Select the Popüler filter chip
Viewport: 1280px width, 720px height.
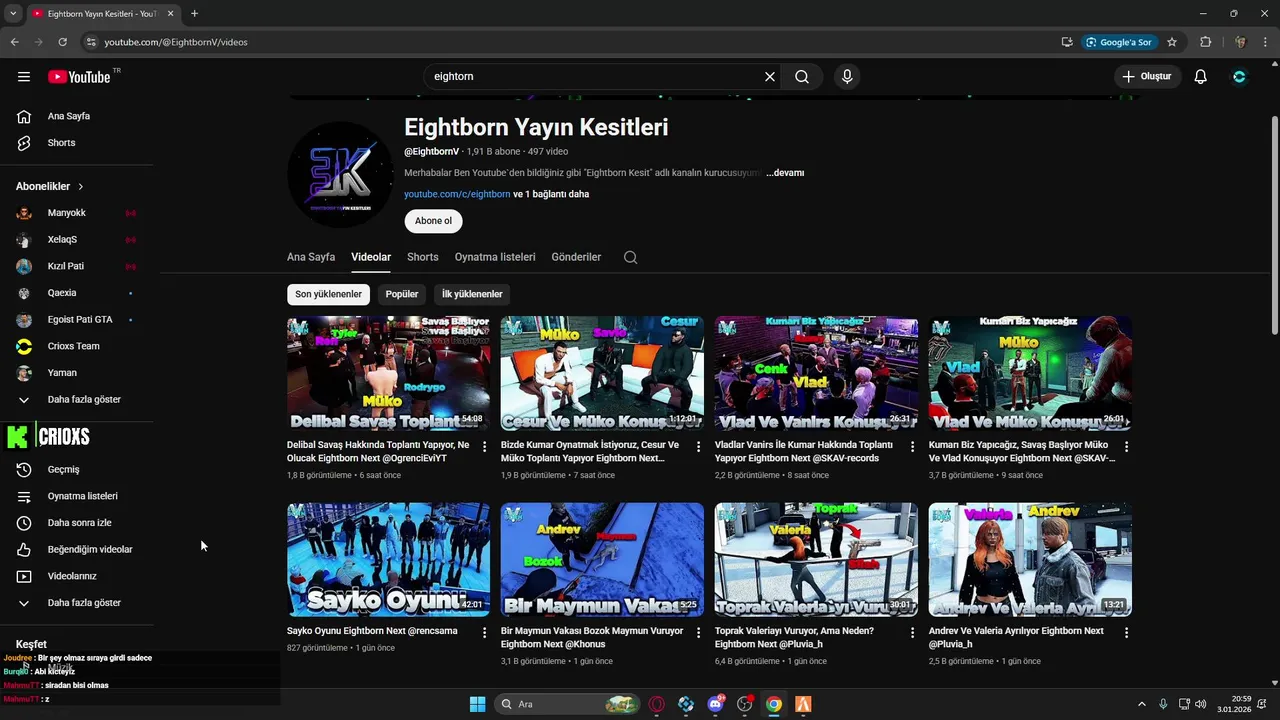(402, 294)
